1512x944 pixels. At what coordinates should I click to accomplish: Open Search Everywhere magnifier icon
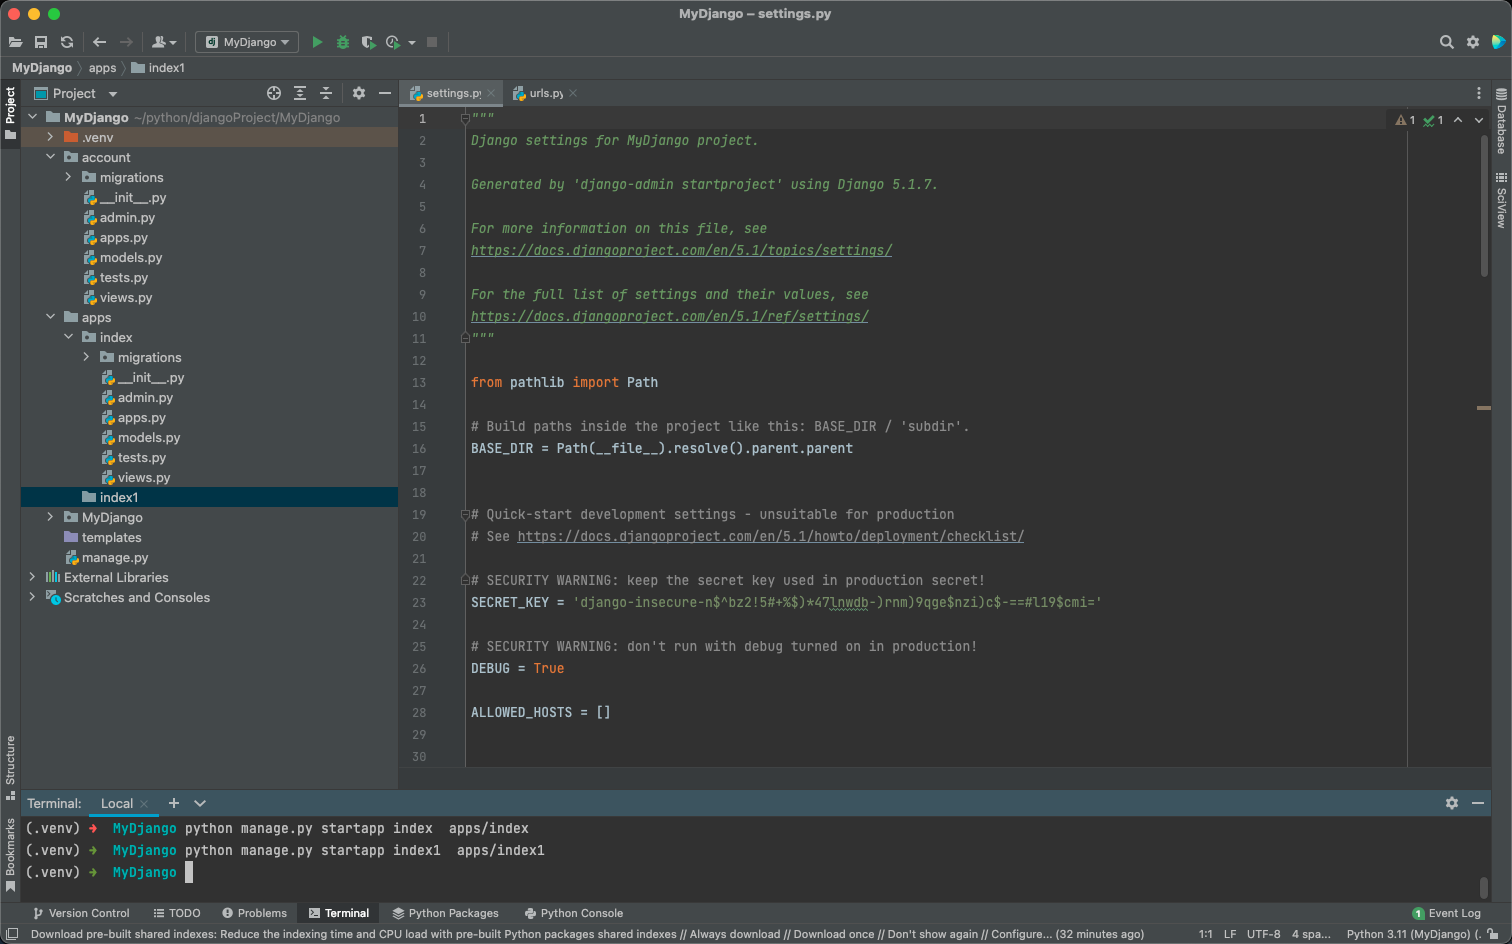[1446, 42]
